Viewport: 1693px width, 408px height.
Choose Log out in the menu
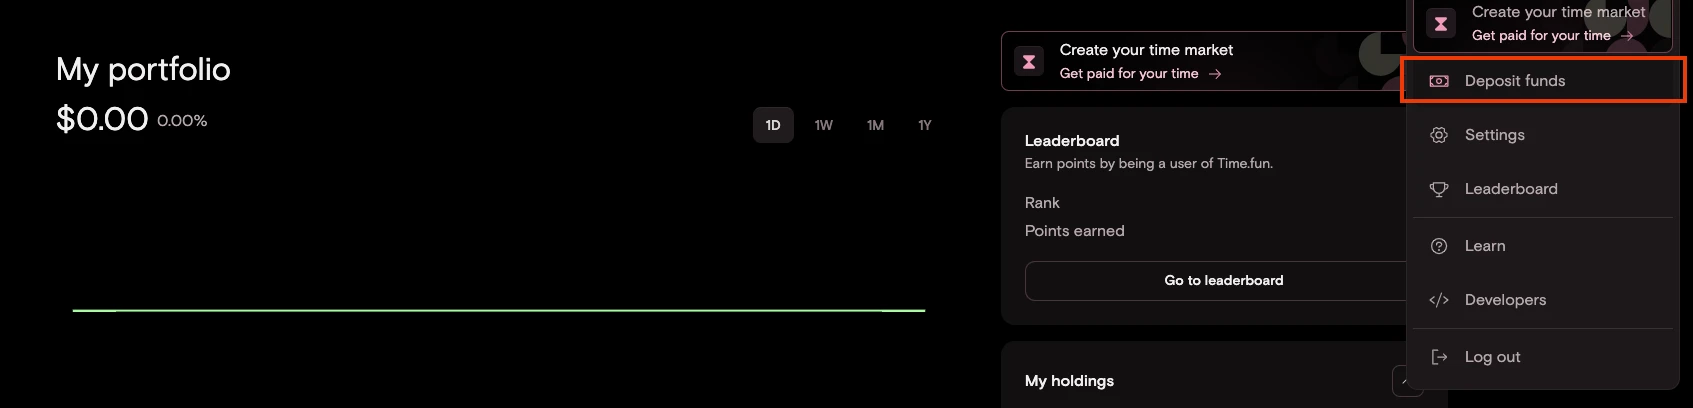(x=1492, y=357)
